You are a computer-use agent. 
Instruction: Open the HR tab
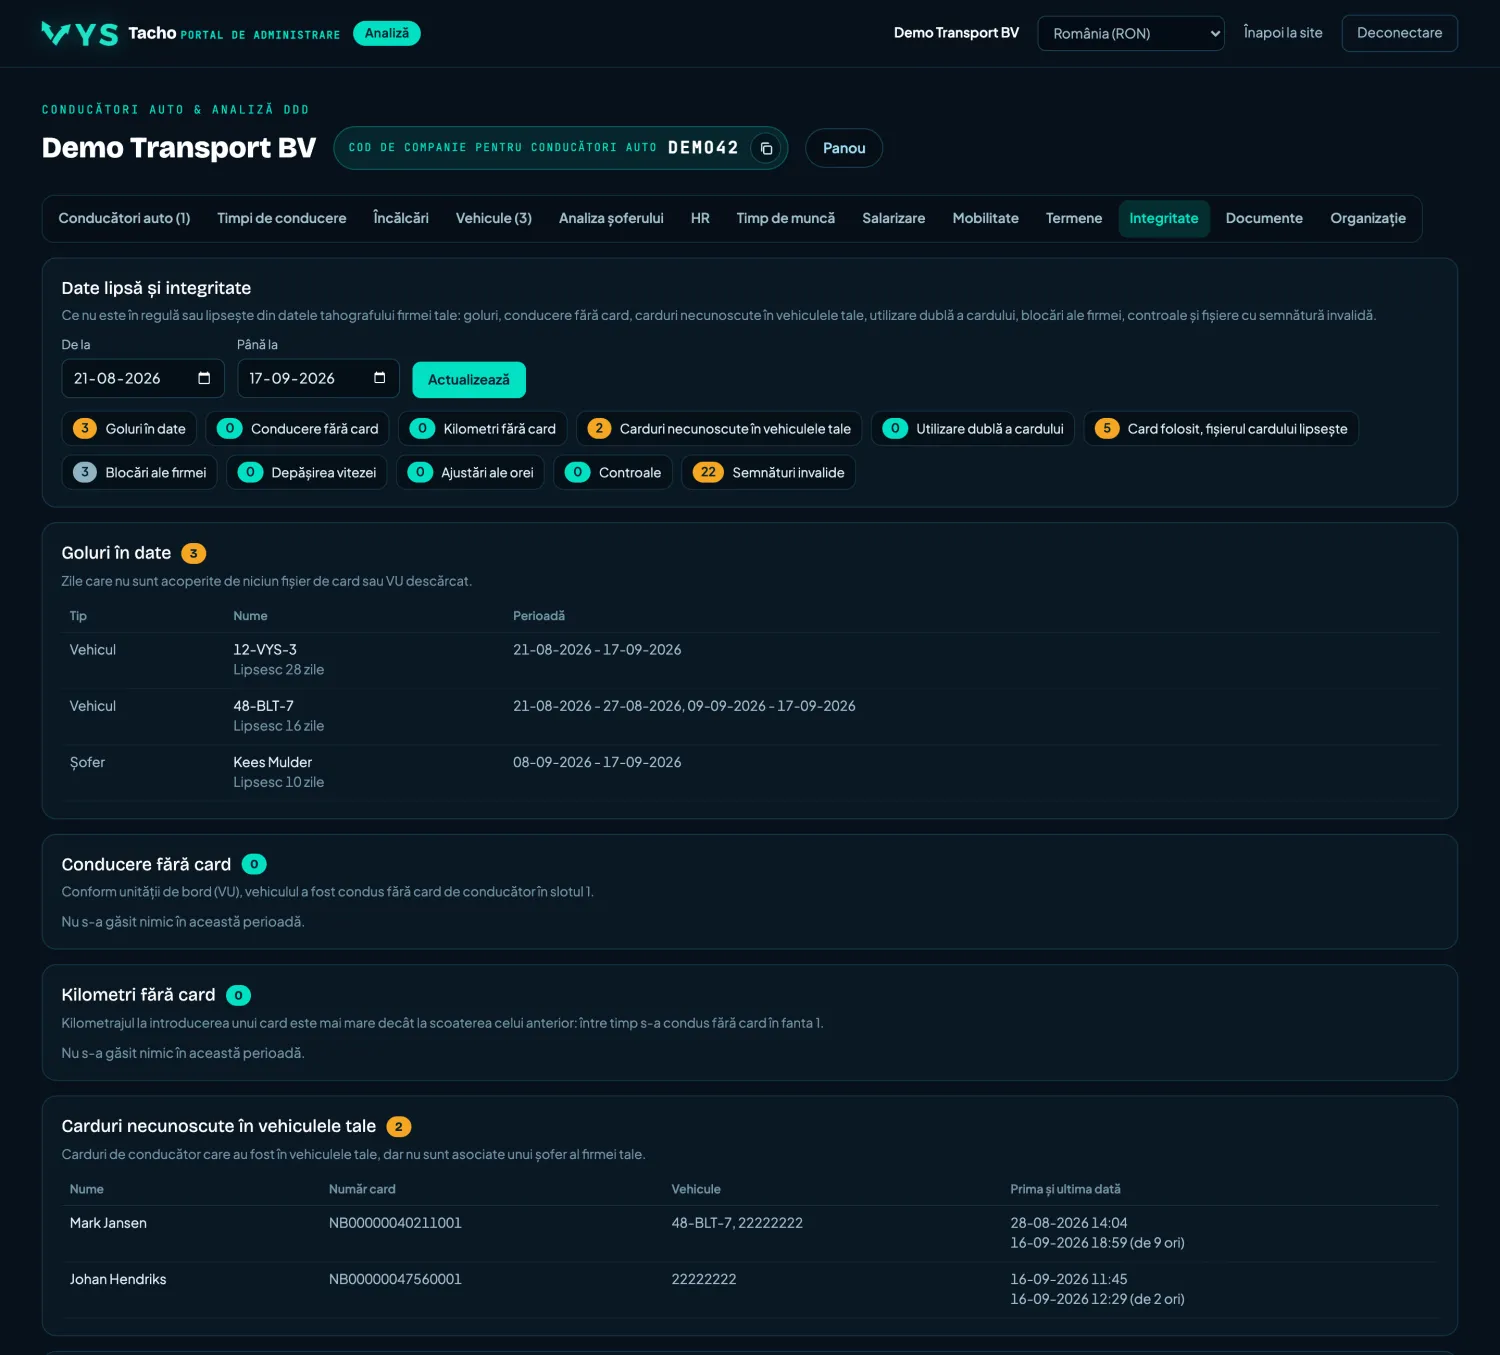(x=700, y=218)
